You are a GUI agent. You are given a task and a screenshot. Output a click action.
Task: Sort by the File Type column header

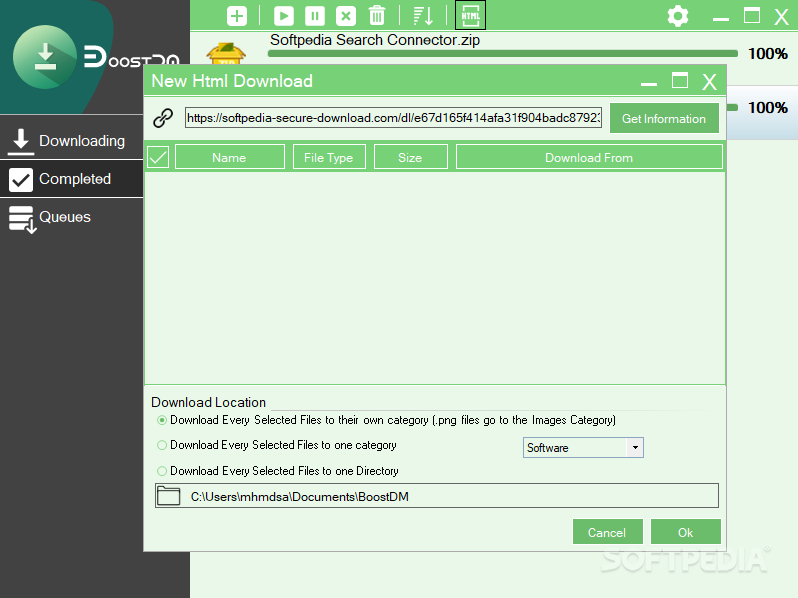[329, 157]
